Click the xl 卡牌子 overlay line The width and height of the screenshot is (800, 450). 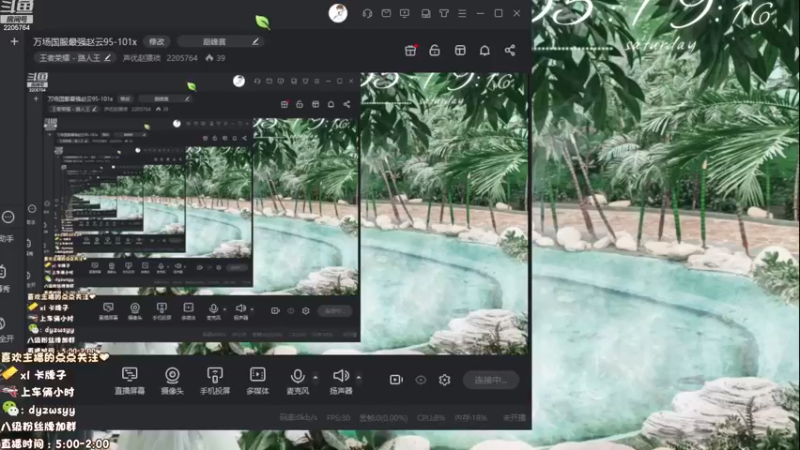(34, 374)
